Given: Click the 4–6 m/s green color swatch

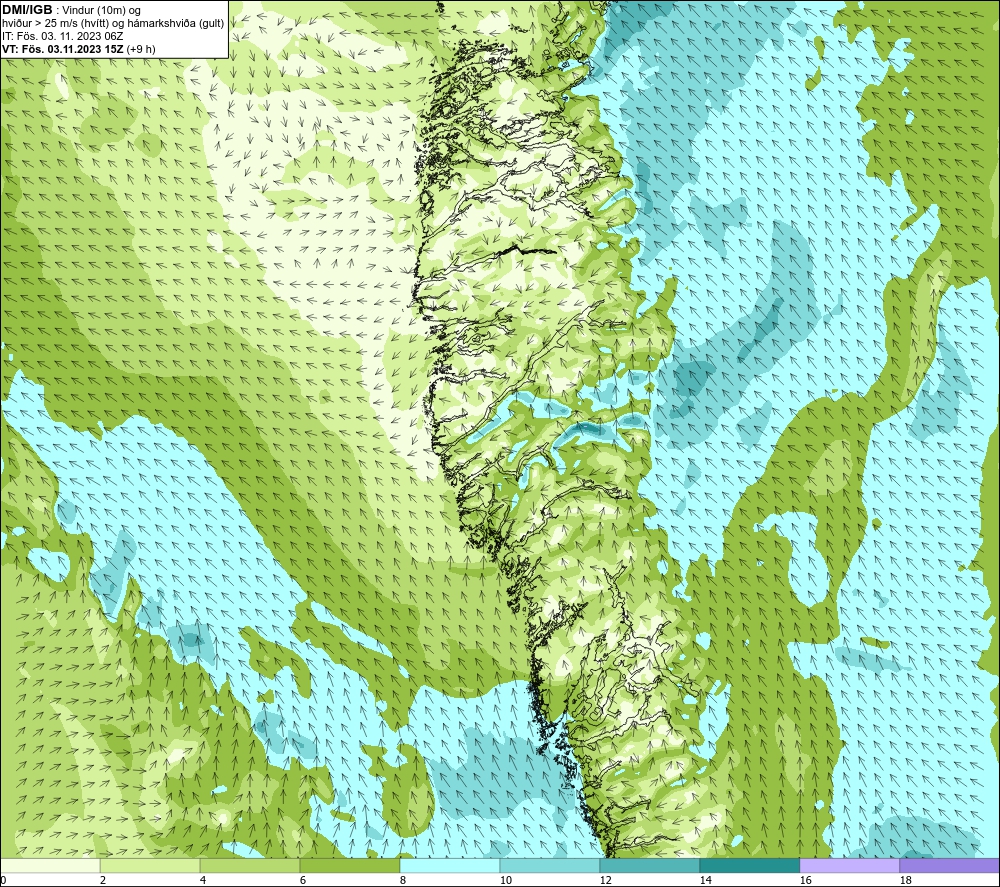Looking at the screenshot, I should tap(250, 865).
